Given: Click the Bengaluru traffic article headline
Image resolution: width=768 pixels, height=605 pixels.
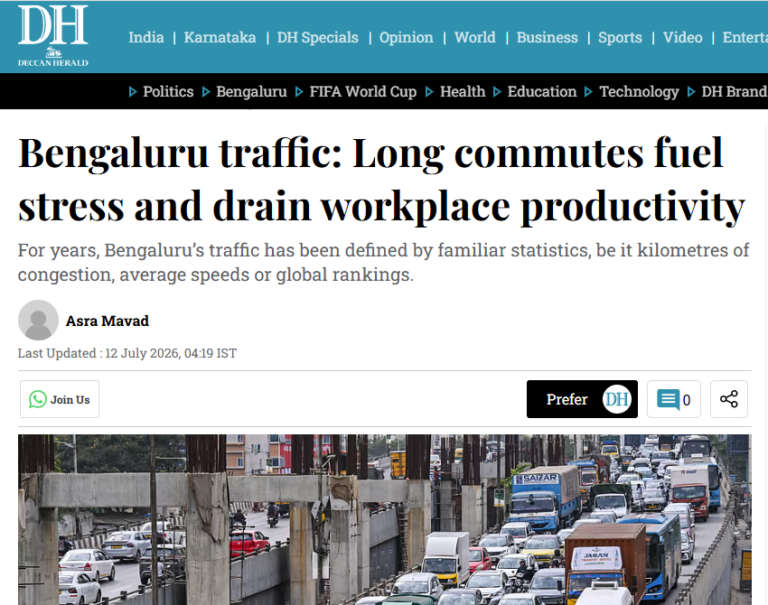Looking at the screenshot, I should coord(382,180).
